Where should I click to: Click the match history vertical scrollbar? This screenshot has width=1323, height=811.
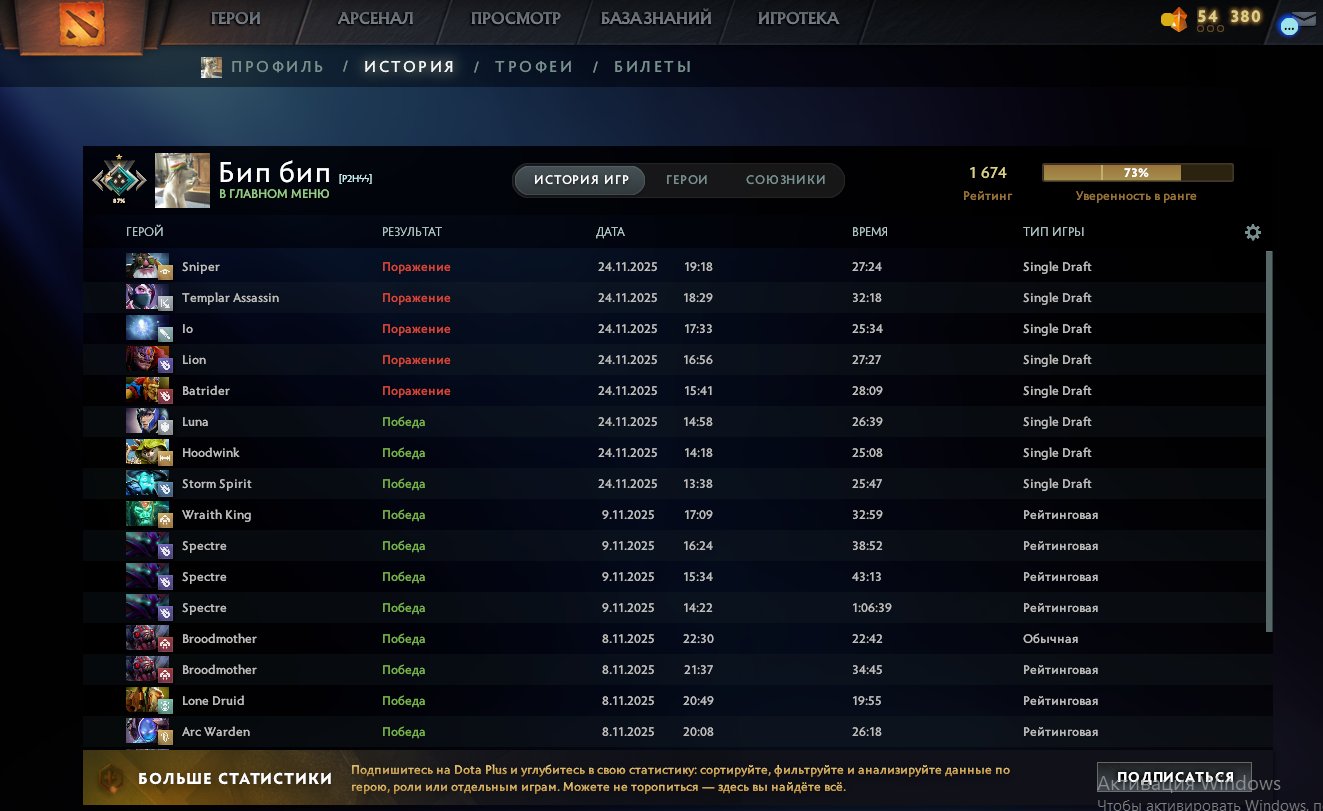point(1269,440)
